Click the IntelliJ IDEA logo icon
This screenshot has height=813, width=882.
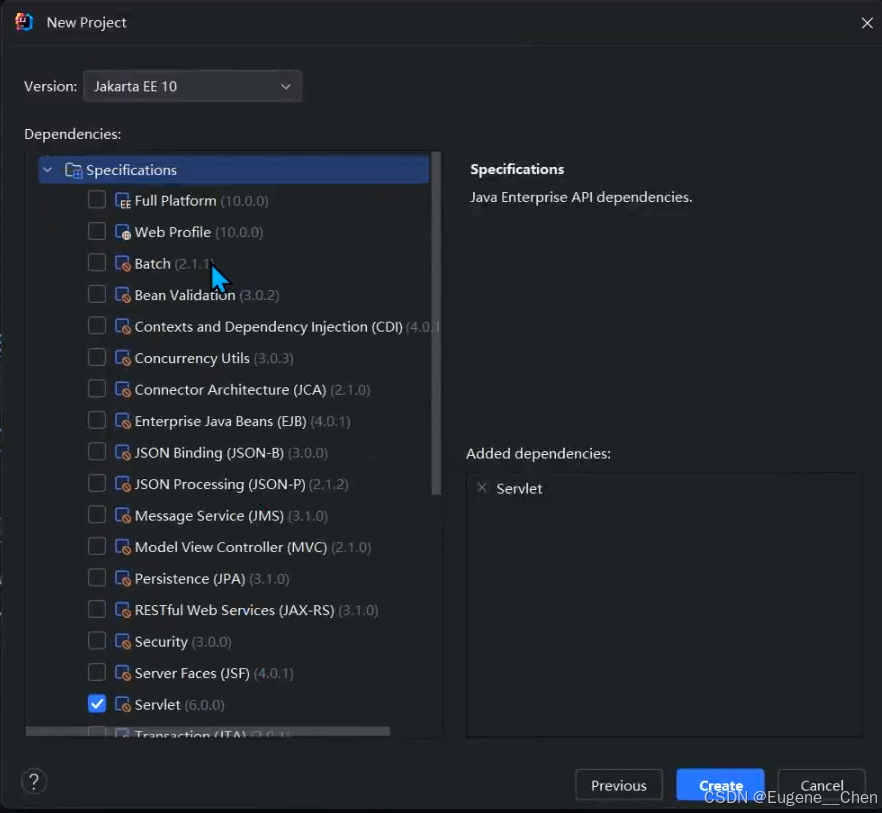pyautogui.click(x=24, y=22)
